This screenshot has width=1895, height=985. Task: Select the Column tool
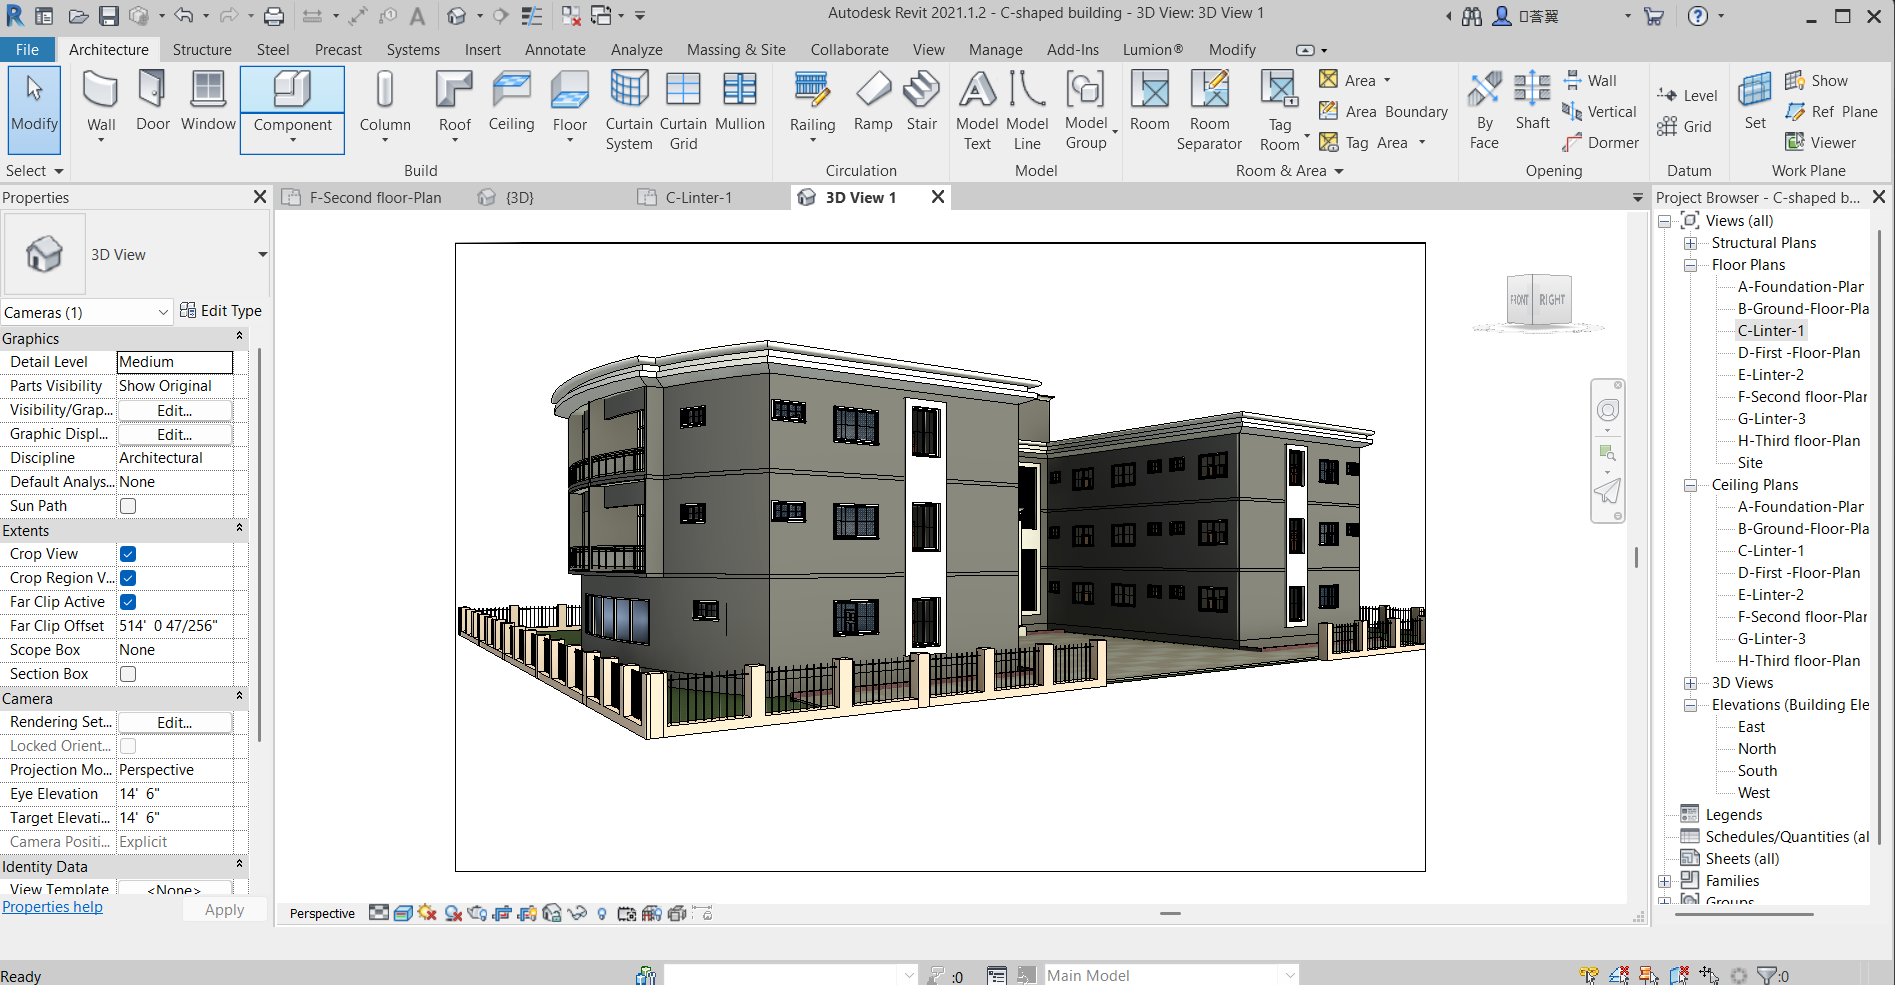(x=385, y=108)
